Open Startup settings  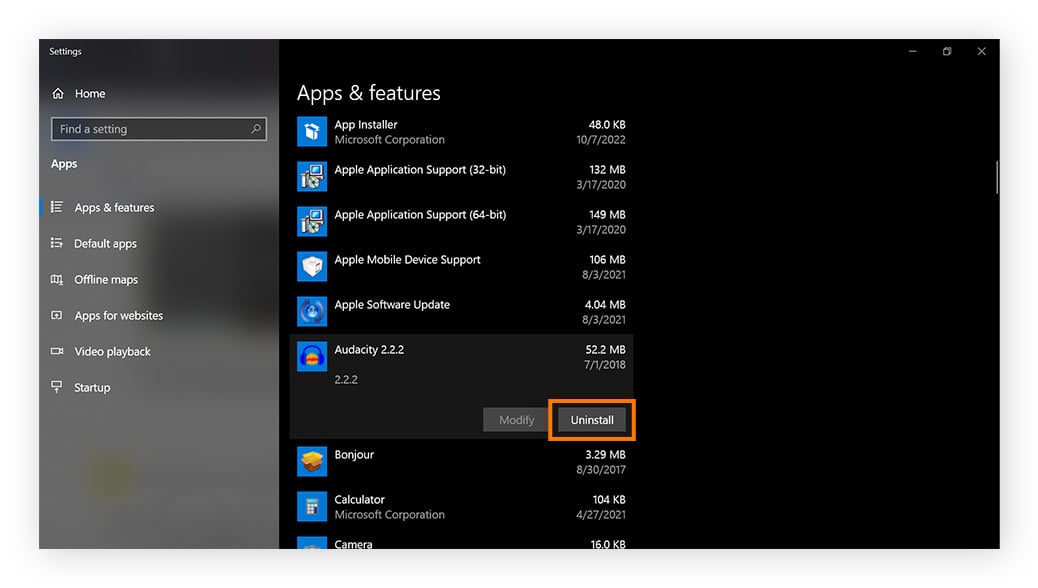pos(90,387)
